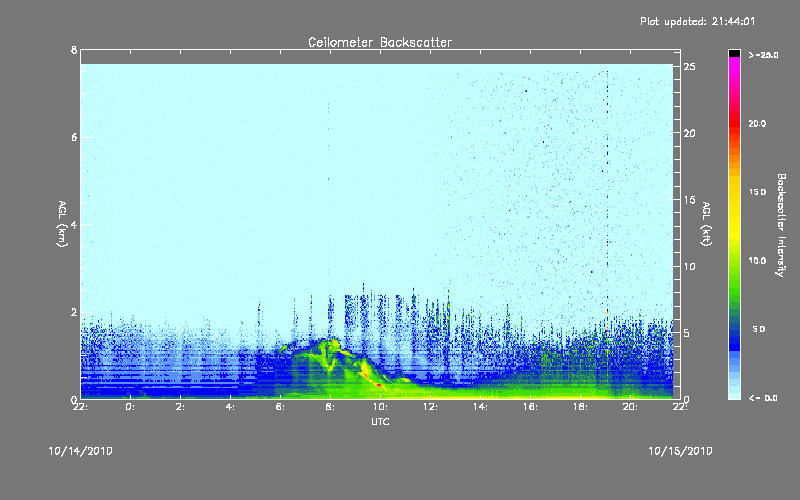Click the "5.0" colorbar label
The height and width of the screenshot is (500, 800).
(759, 329)
